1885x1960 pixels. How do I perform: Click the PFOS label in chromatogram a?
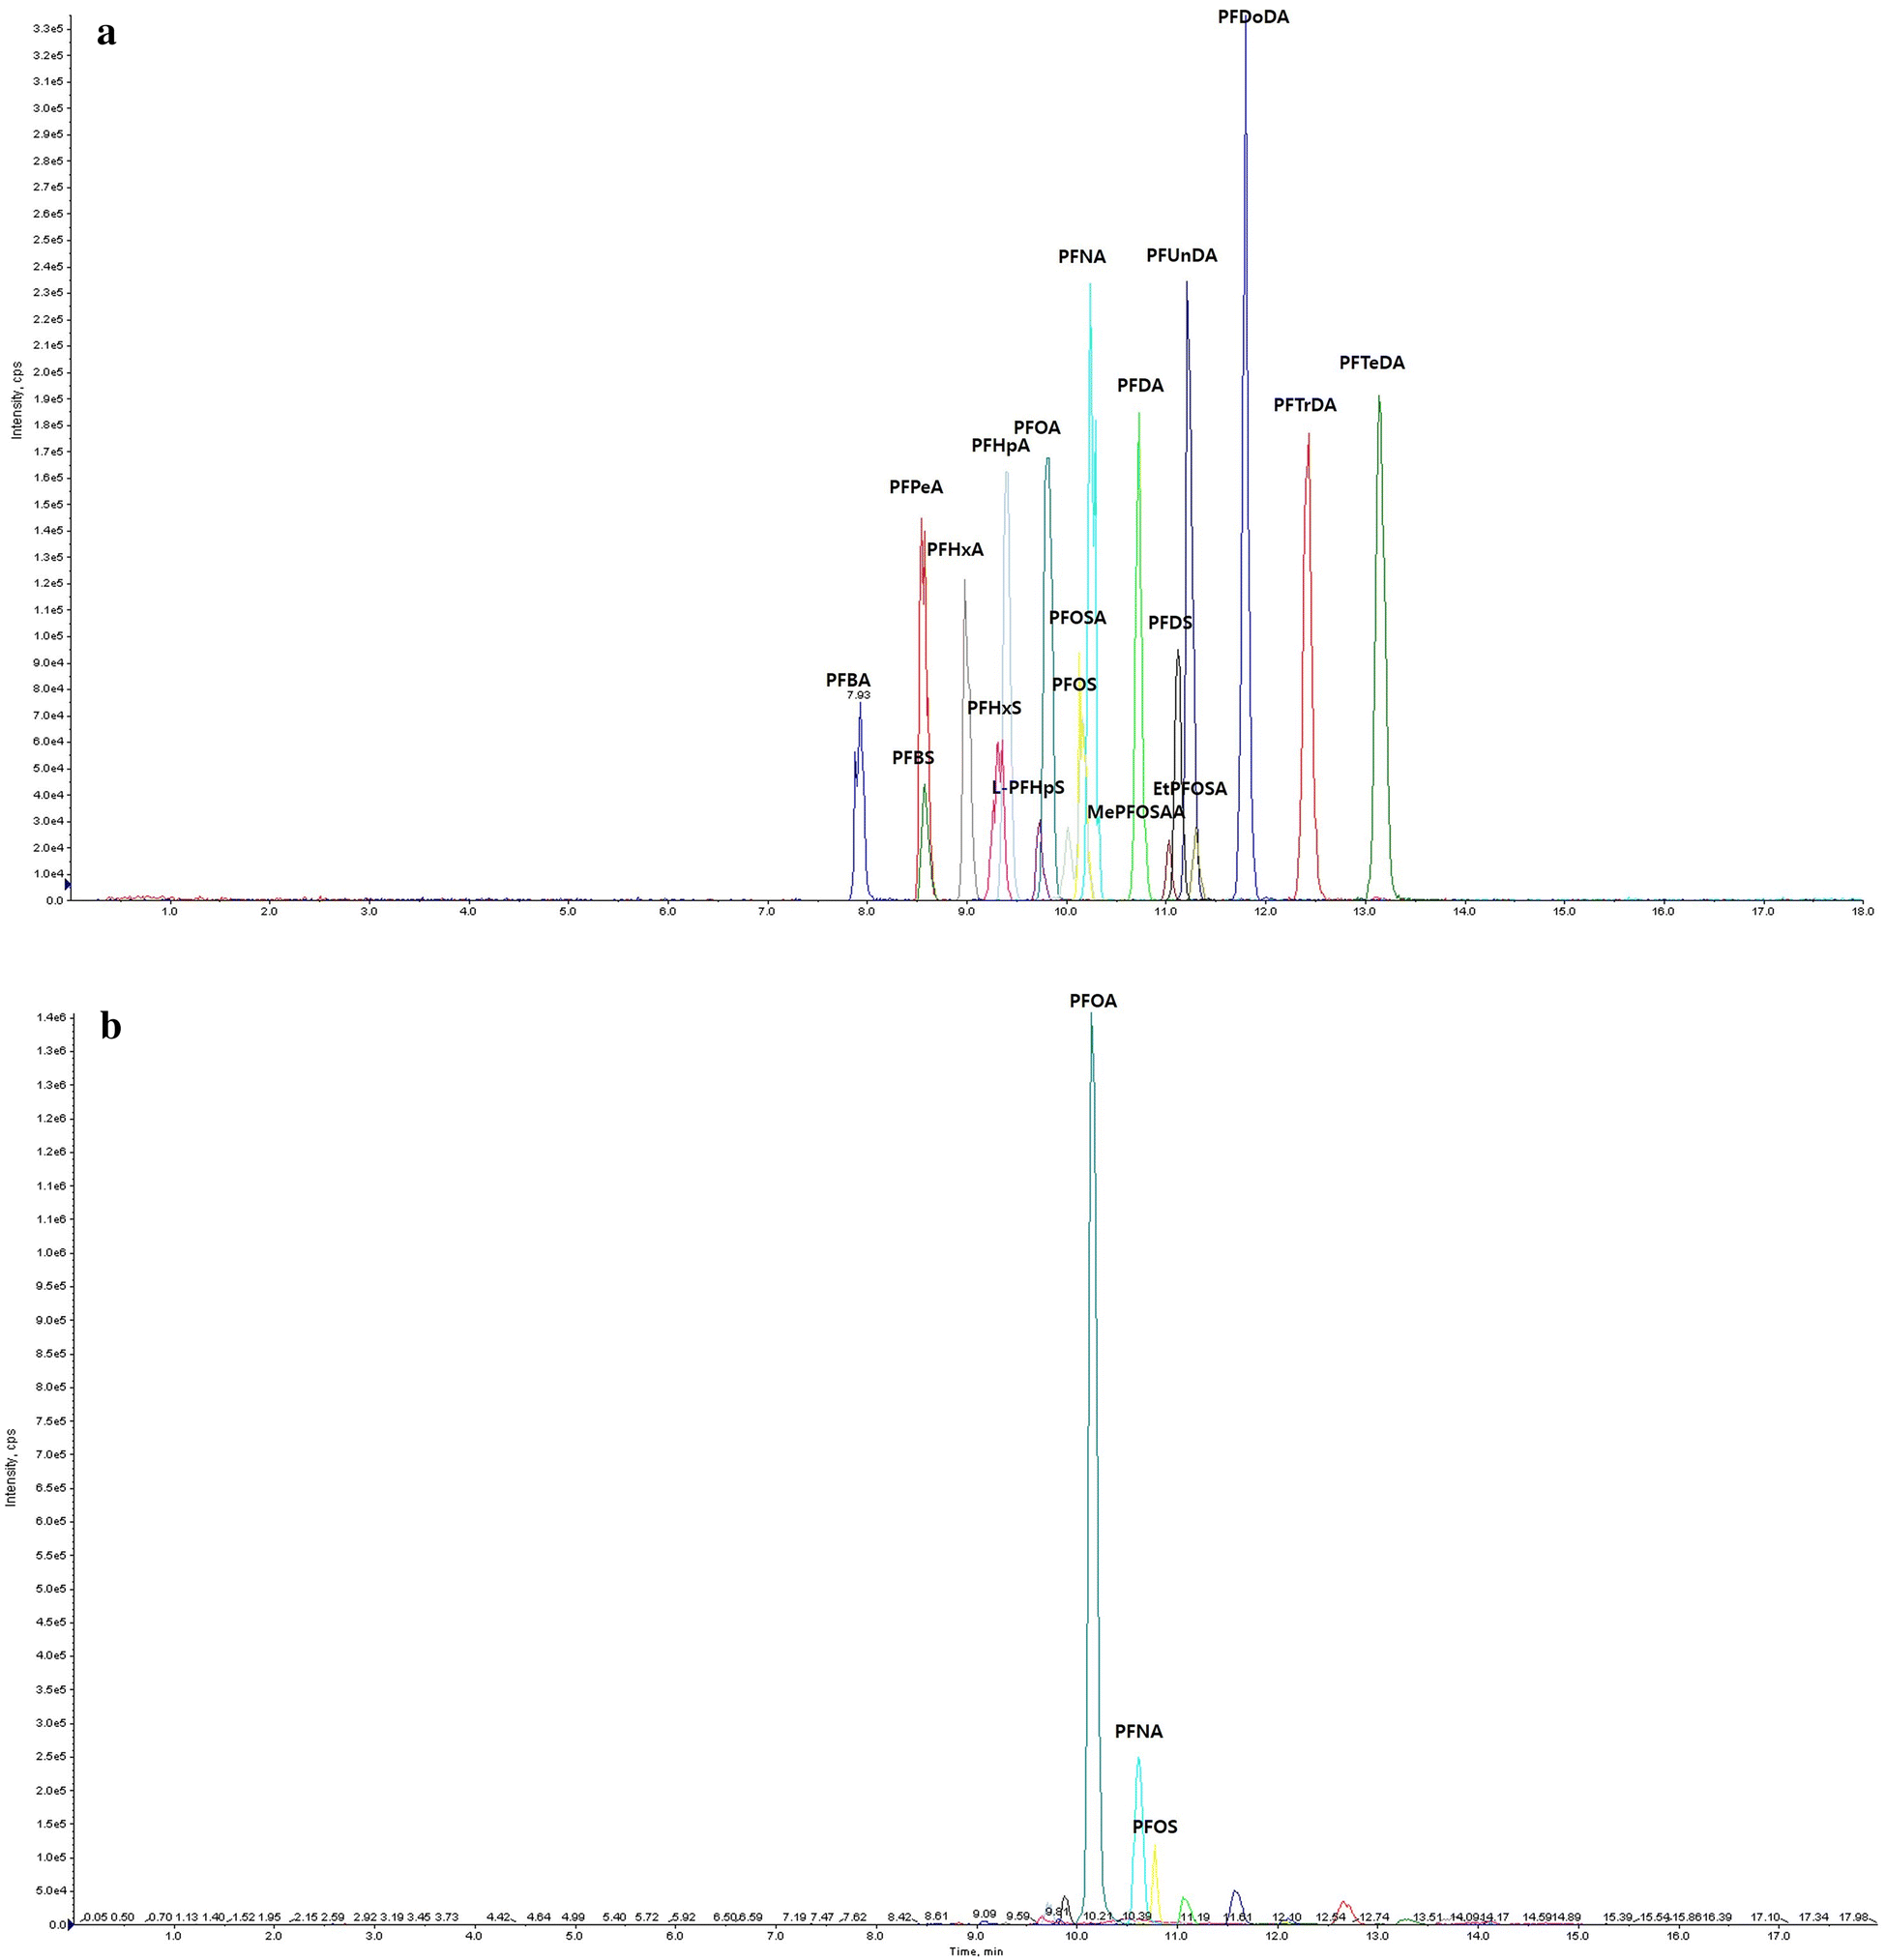(x=1074, y=685)
